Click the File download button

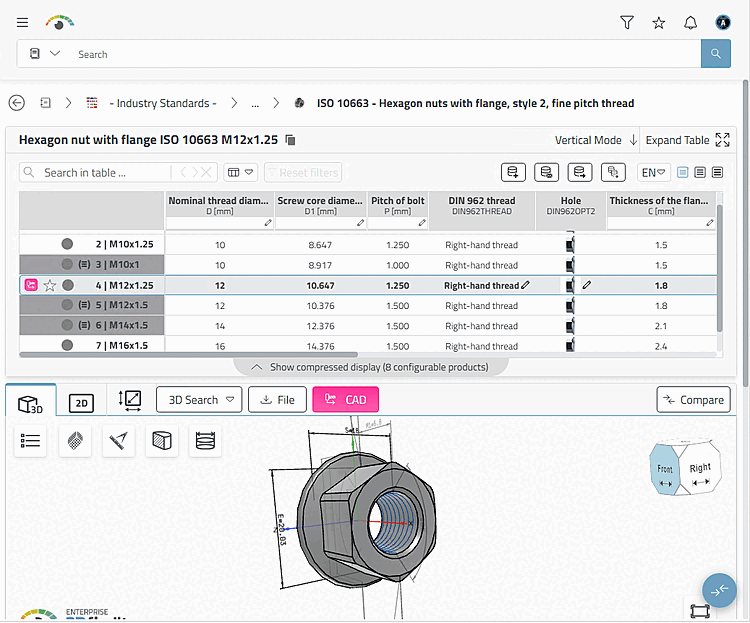pos(277,400)
